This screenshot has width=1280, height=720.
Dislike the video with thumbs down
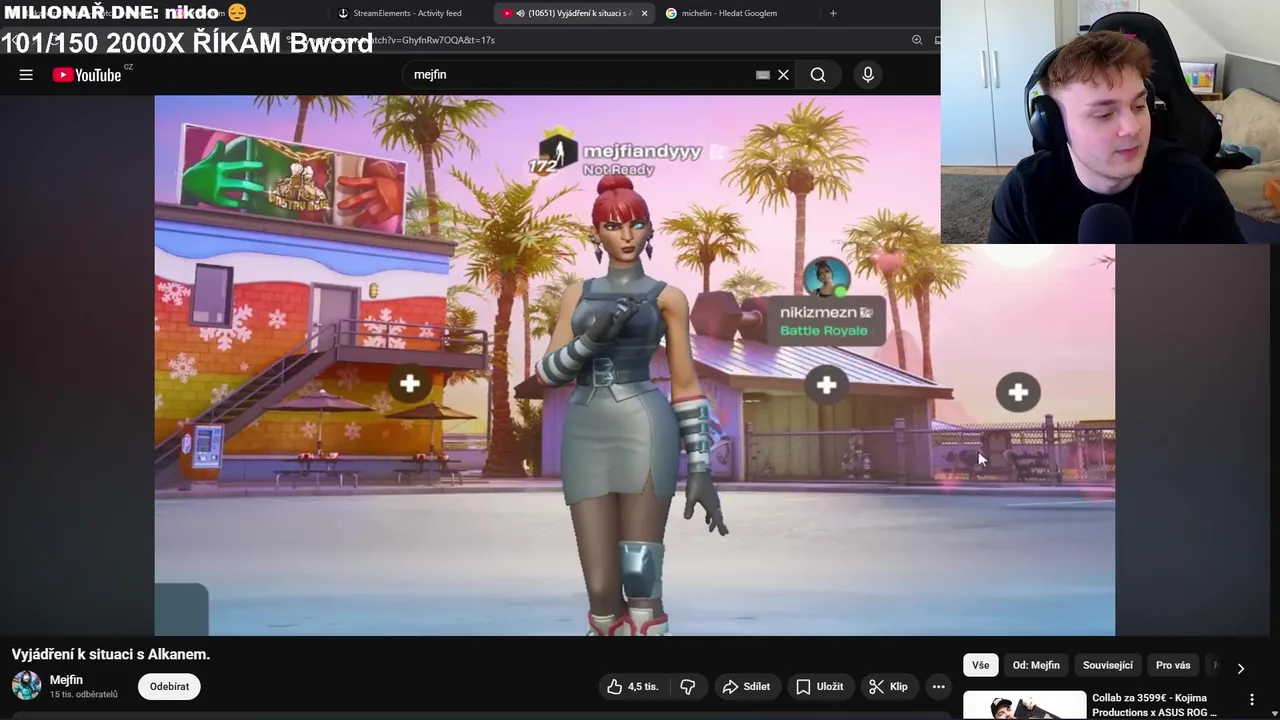688,687
